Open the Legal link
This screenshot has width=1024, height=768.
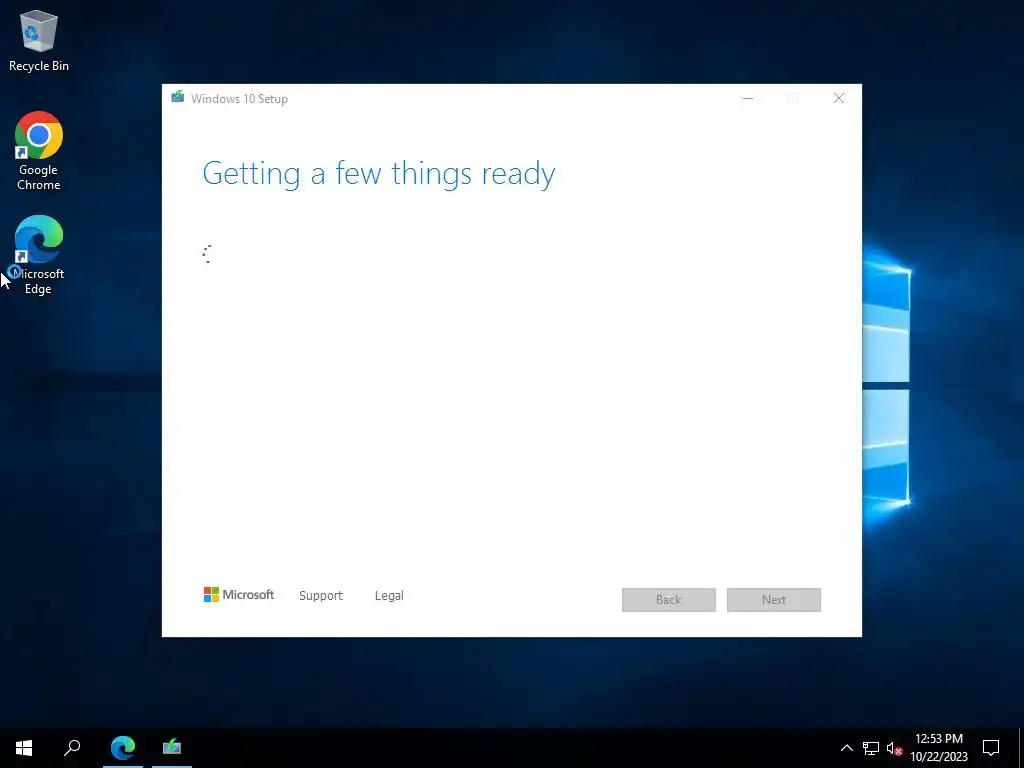point(389,596)
